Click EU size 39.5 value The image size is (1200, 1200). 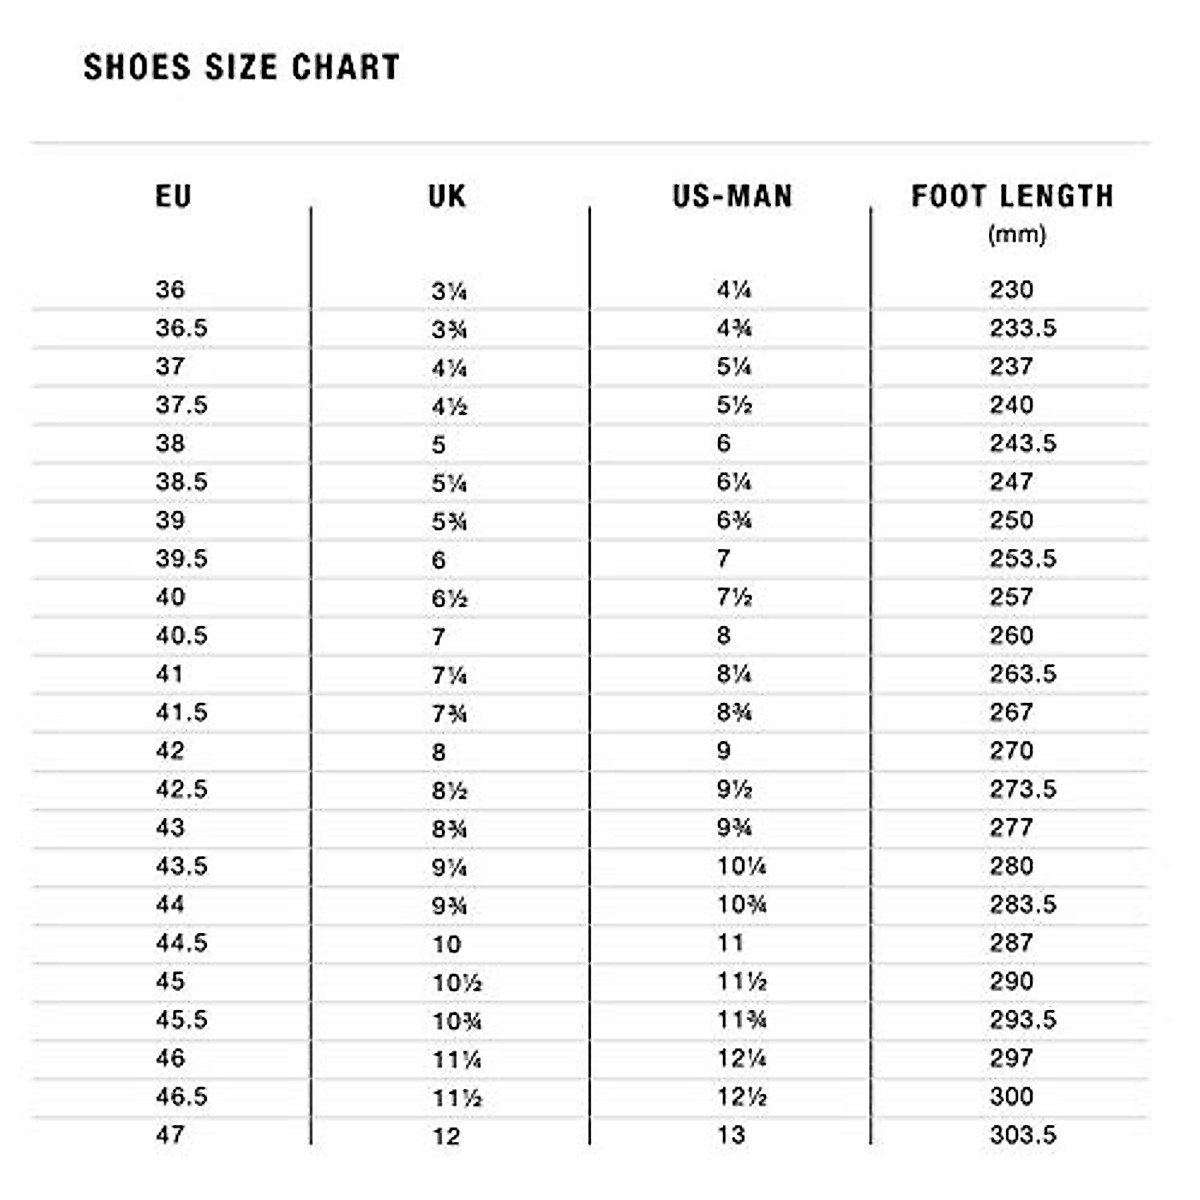pyautogui.click(x=181, y=559)
